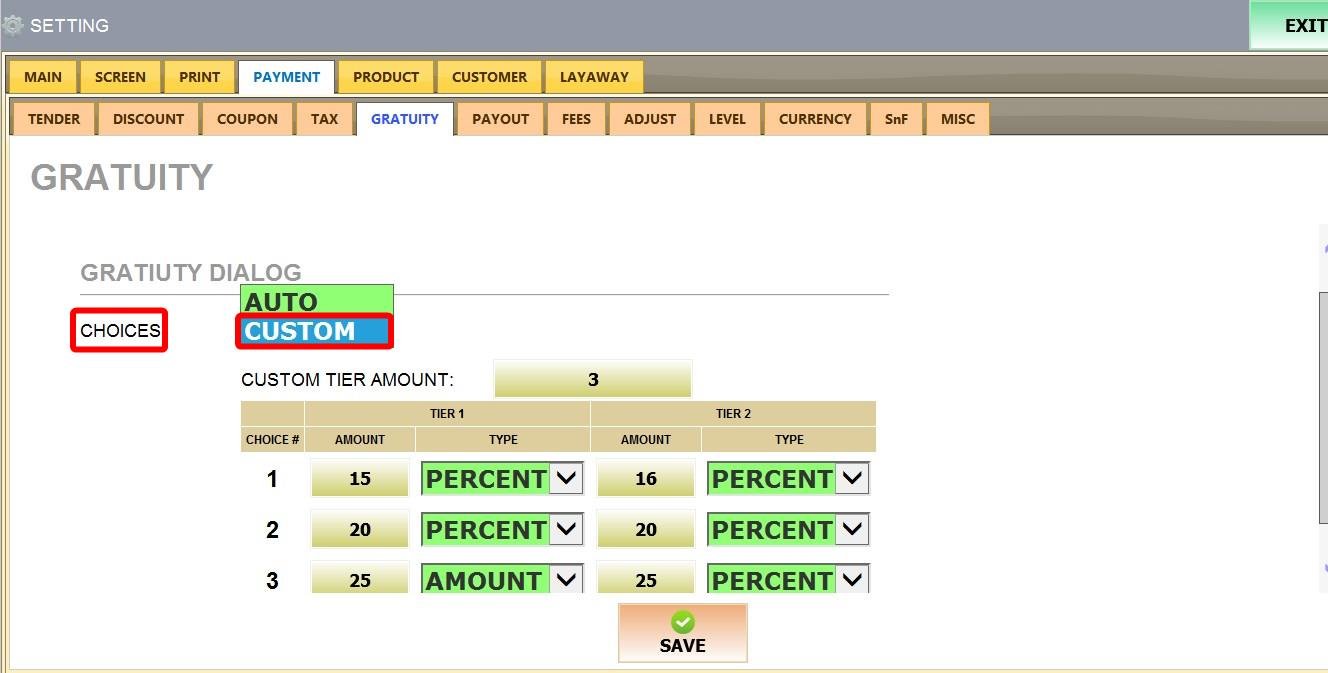The image size is (1328, 673).
Task: Click the Custom Tier Amount field
Action: point(592,380)
